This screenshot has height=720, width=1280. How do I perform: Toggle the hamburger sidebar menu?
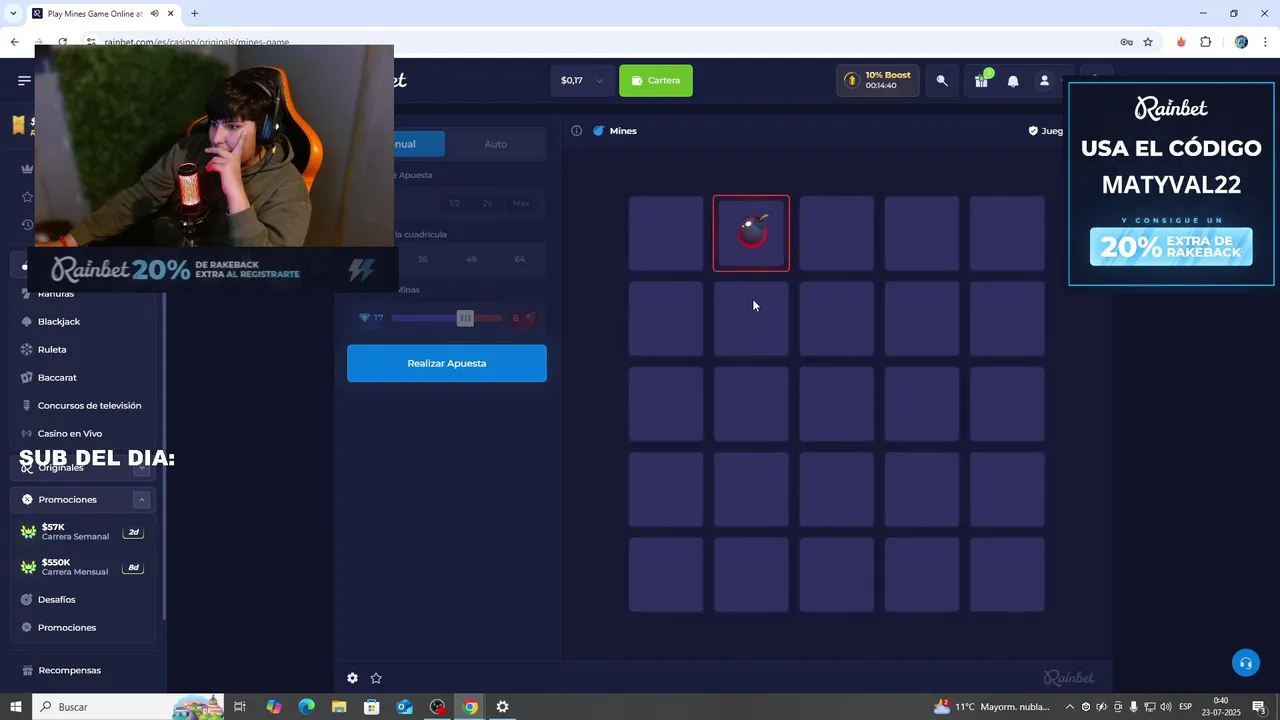(23, 81)
